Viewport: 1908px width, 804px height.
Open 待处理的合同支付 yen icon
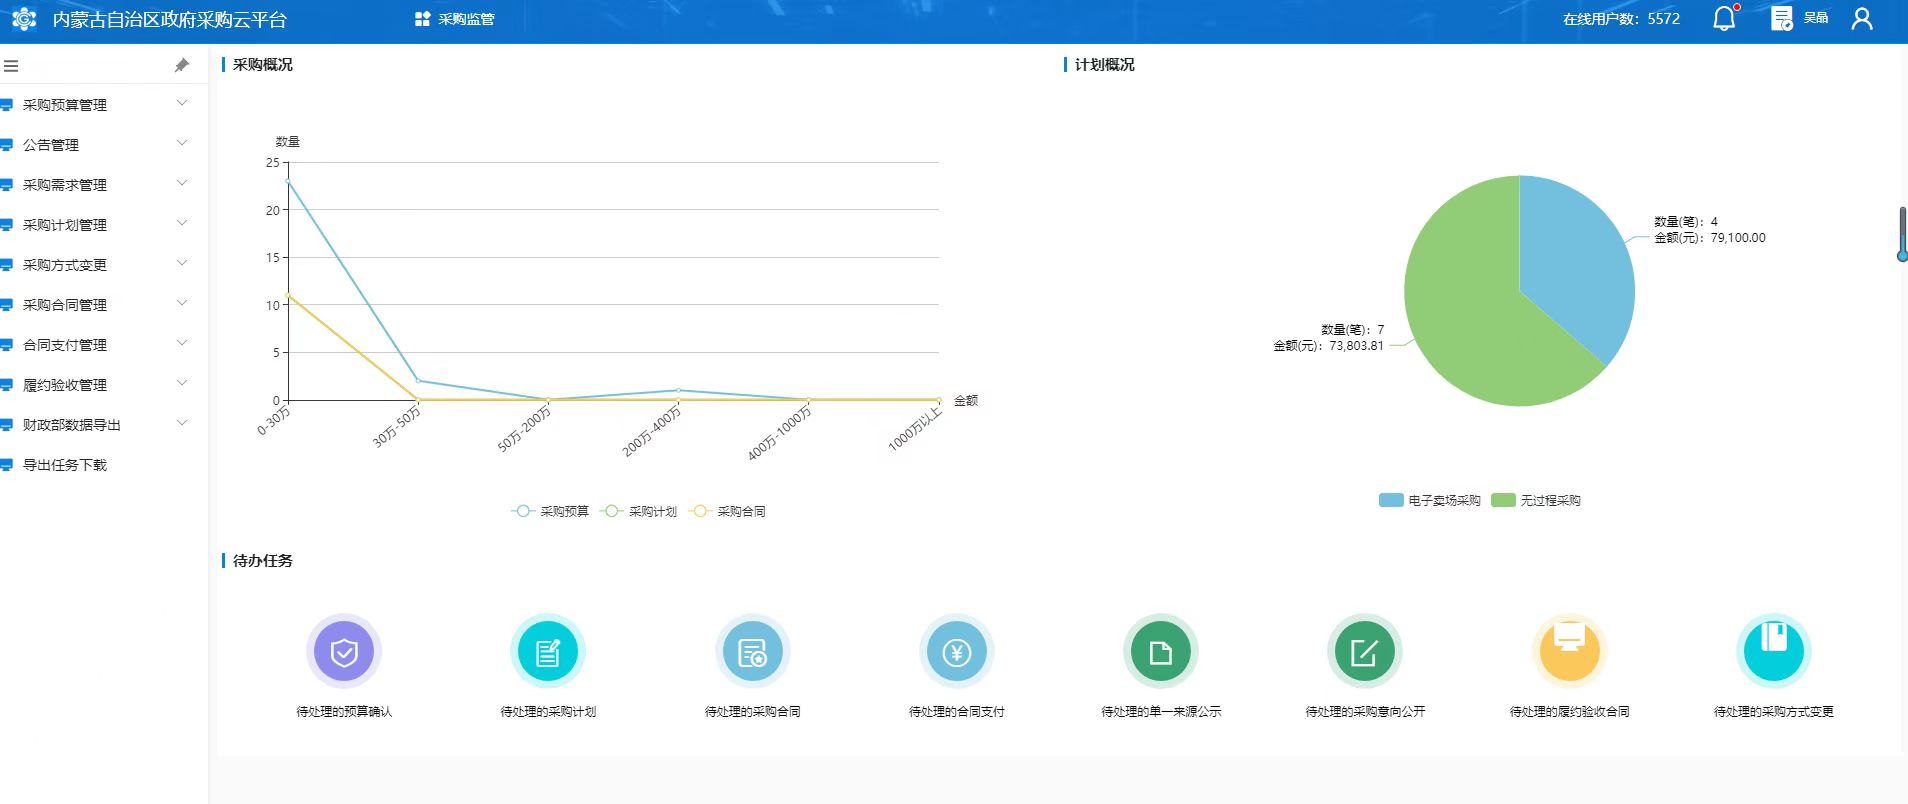coord(956,652)
